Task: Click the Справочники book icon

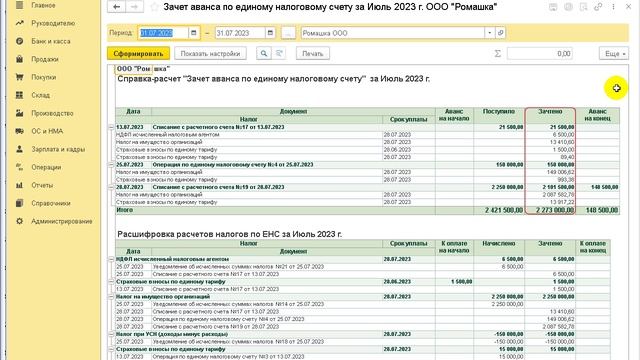Action: point(19,203)
